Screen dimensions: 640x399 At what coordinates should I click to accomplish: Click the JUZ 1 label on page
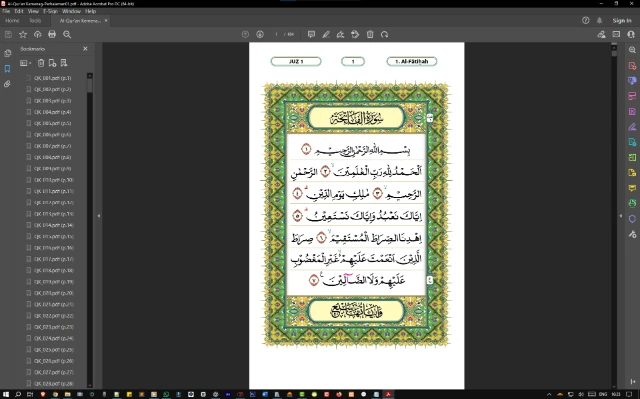pos(296,62)
